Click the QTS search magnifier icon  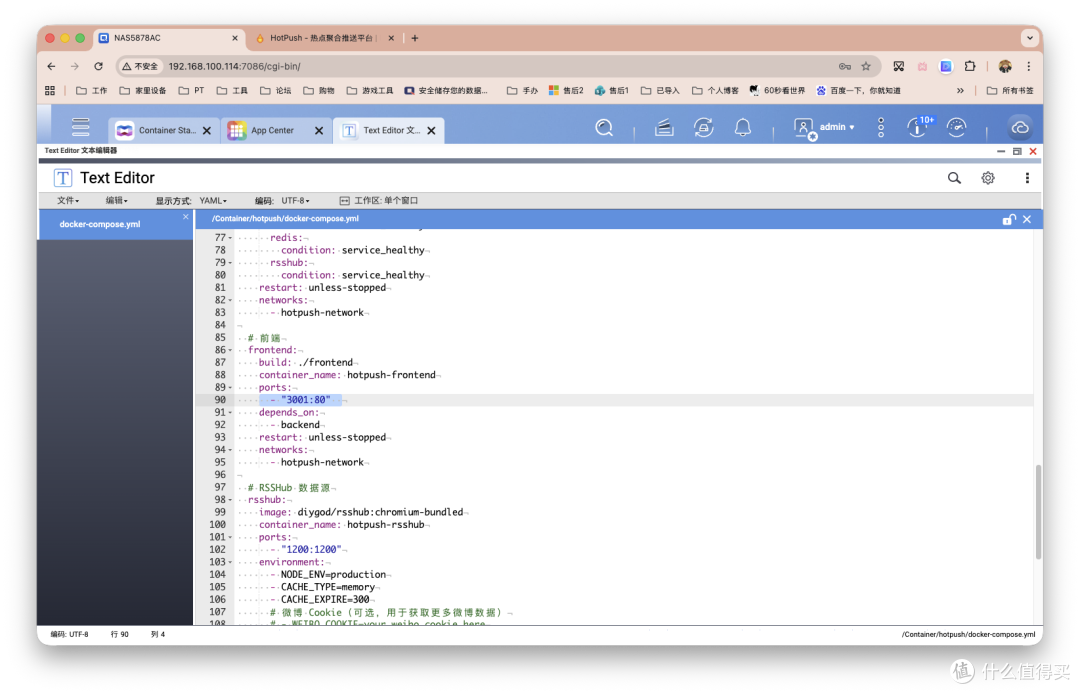tap(604, 127)
